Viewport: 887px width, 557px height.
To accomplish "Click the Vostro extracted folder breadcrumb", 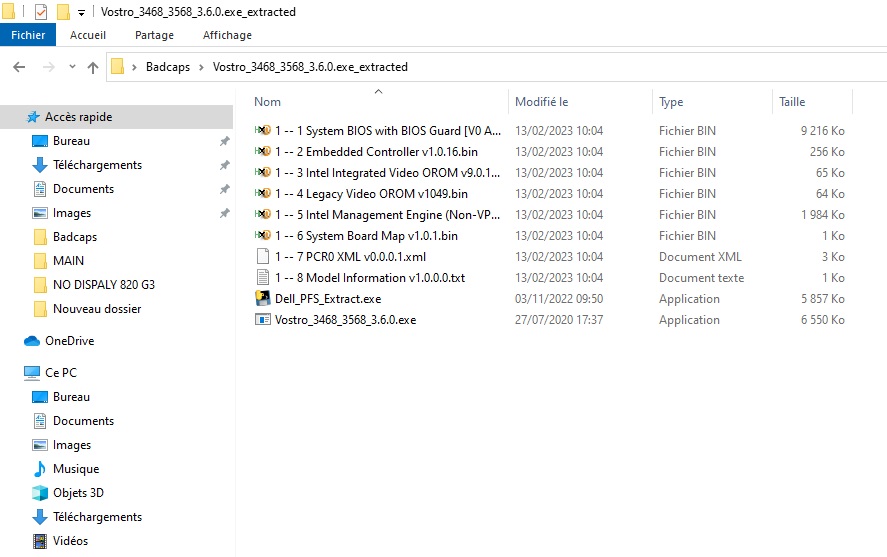I will [310, 67].
